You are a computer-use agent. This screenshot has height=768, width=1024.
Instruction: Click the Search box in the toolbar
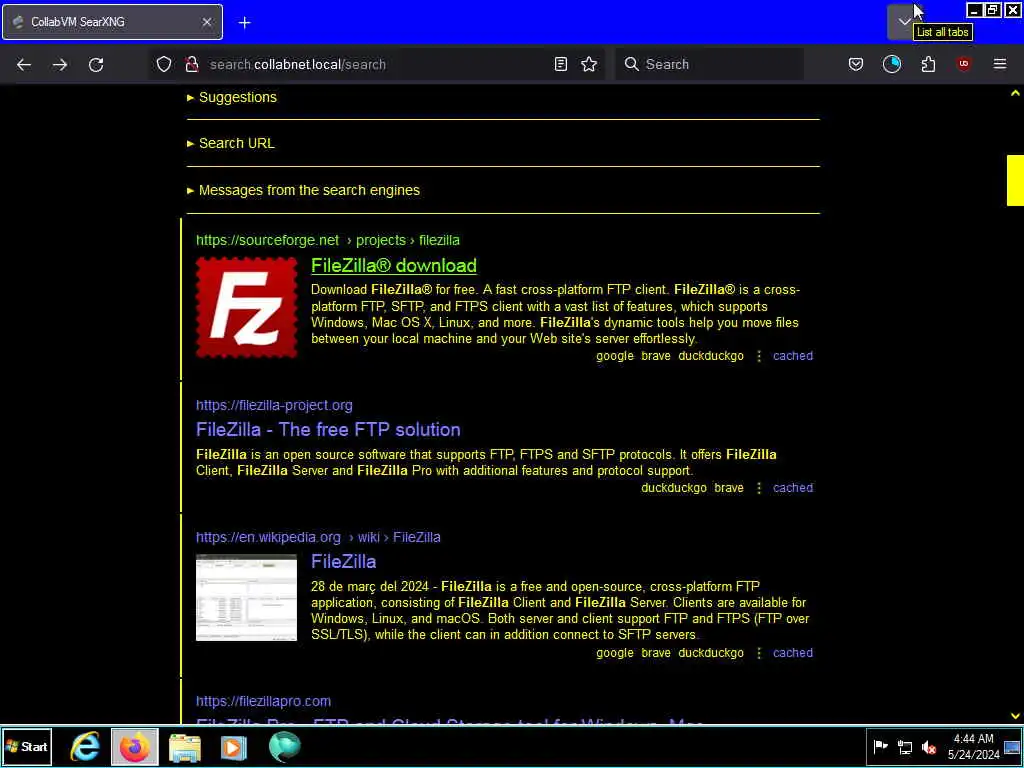click(x=709, y=64)
